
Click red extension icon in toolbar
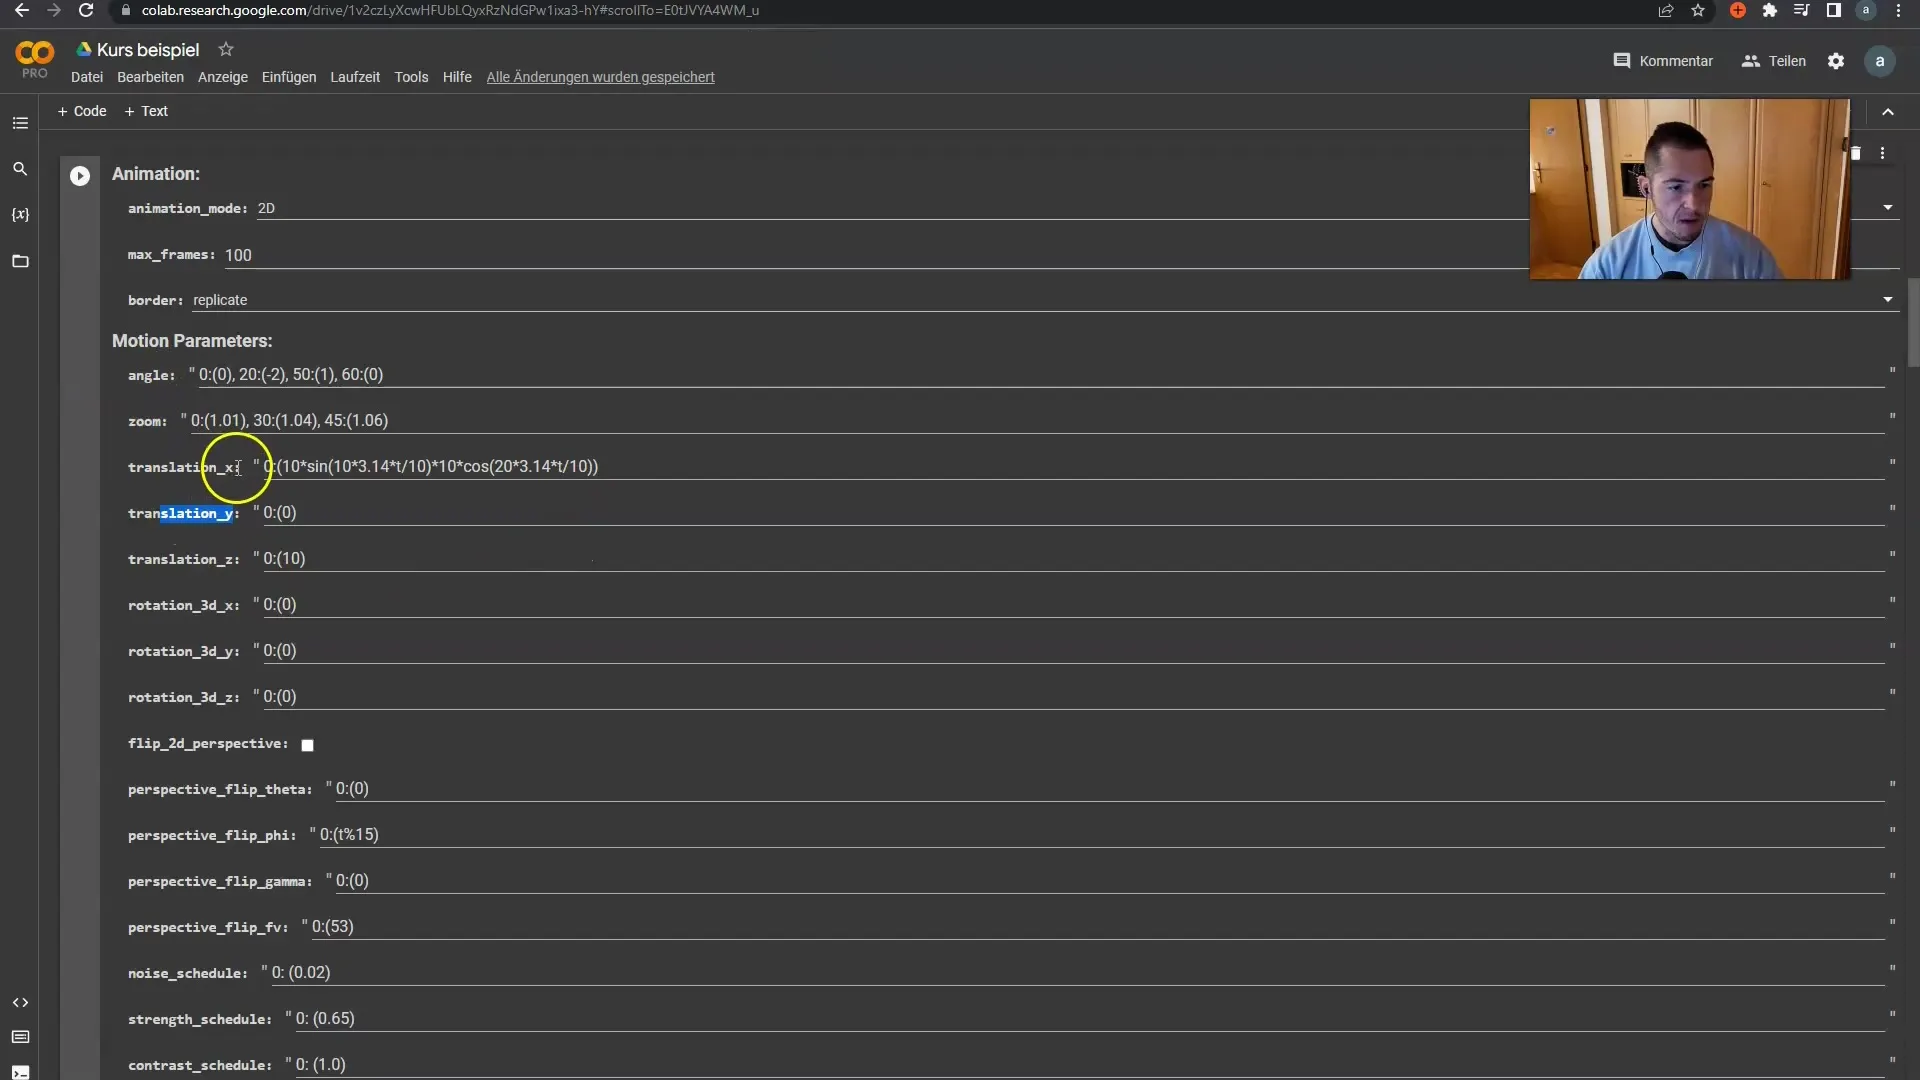click(x=1738, y=10)
